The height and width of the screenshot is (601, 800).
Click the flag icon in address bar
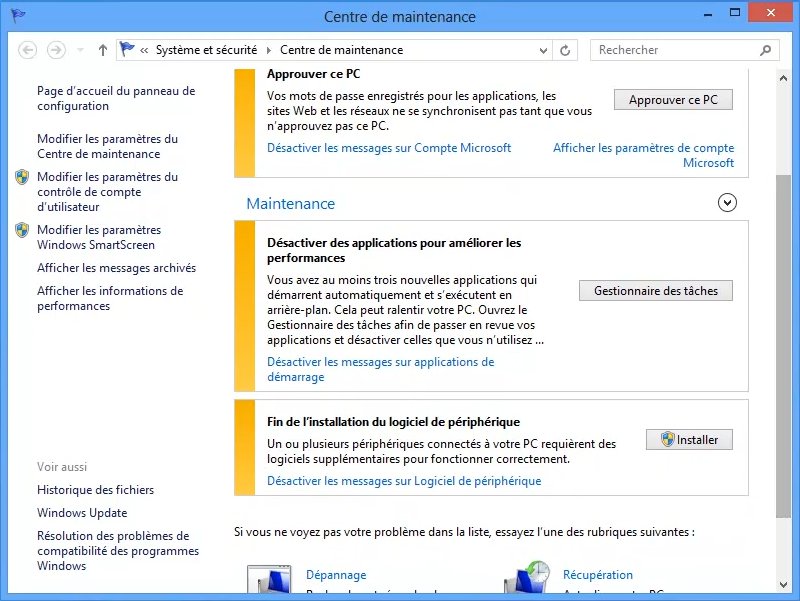(x=127, y=50)
